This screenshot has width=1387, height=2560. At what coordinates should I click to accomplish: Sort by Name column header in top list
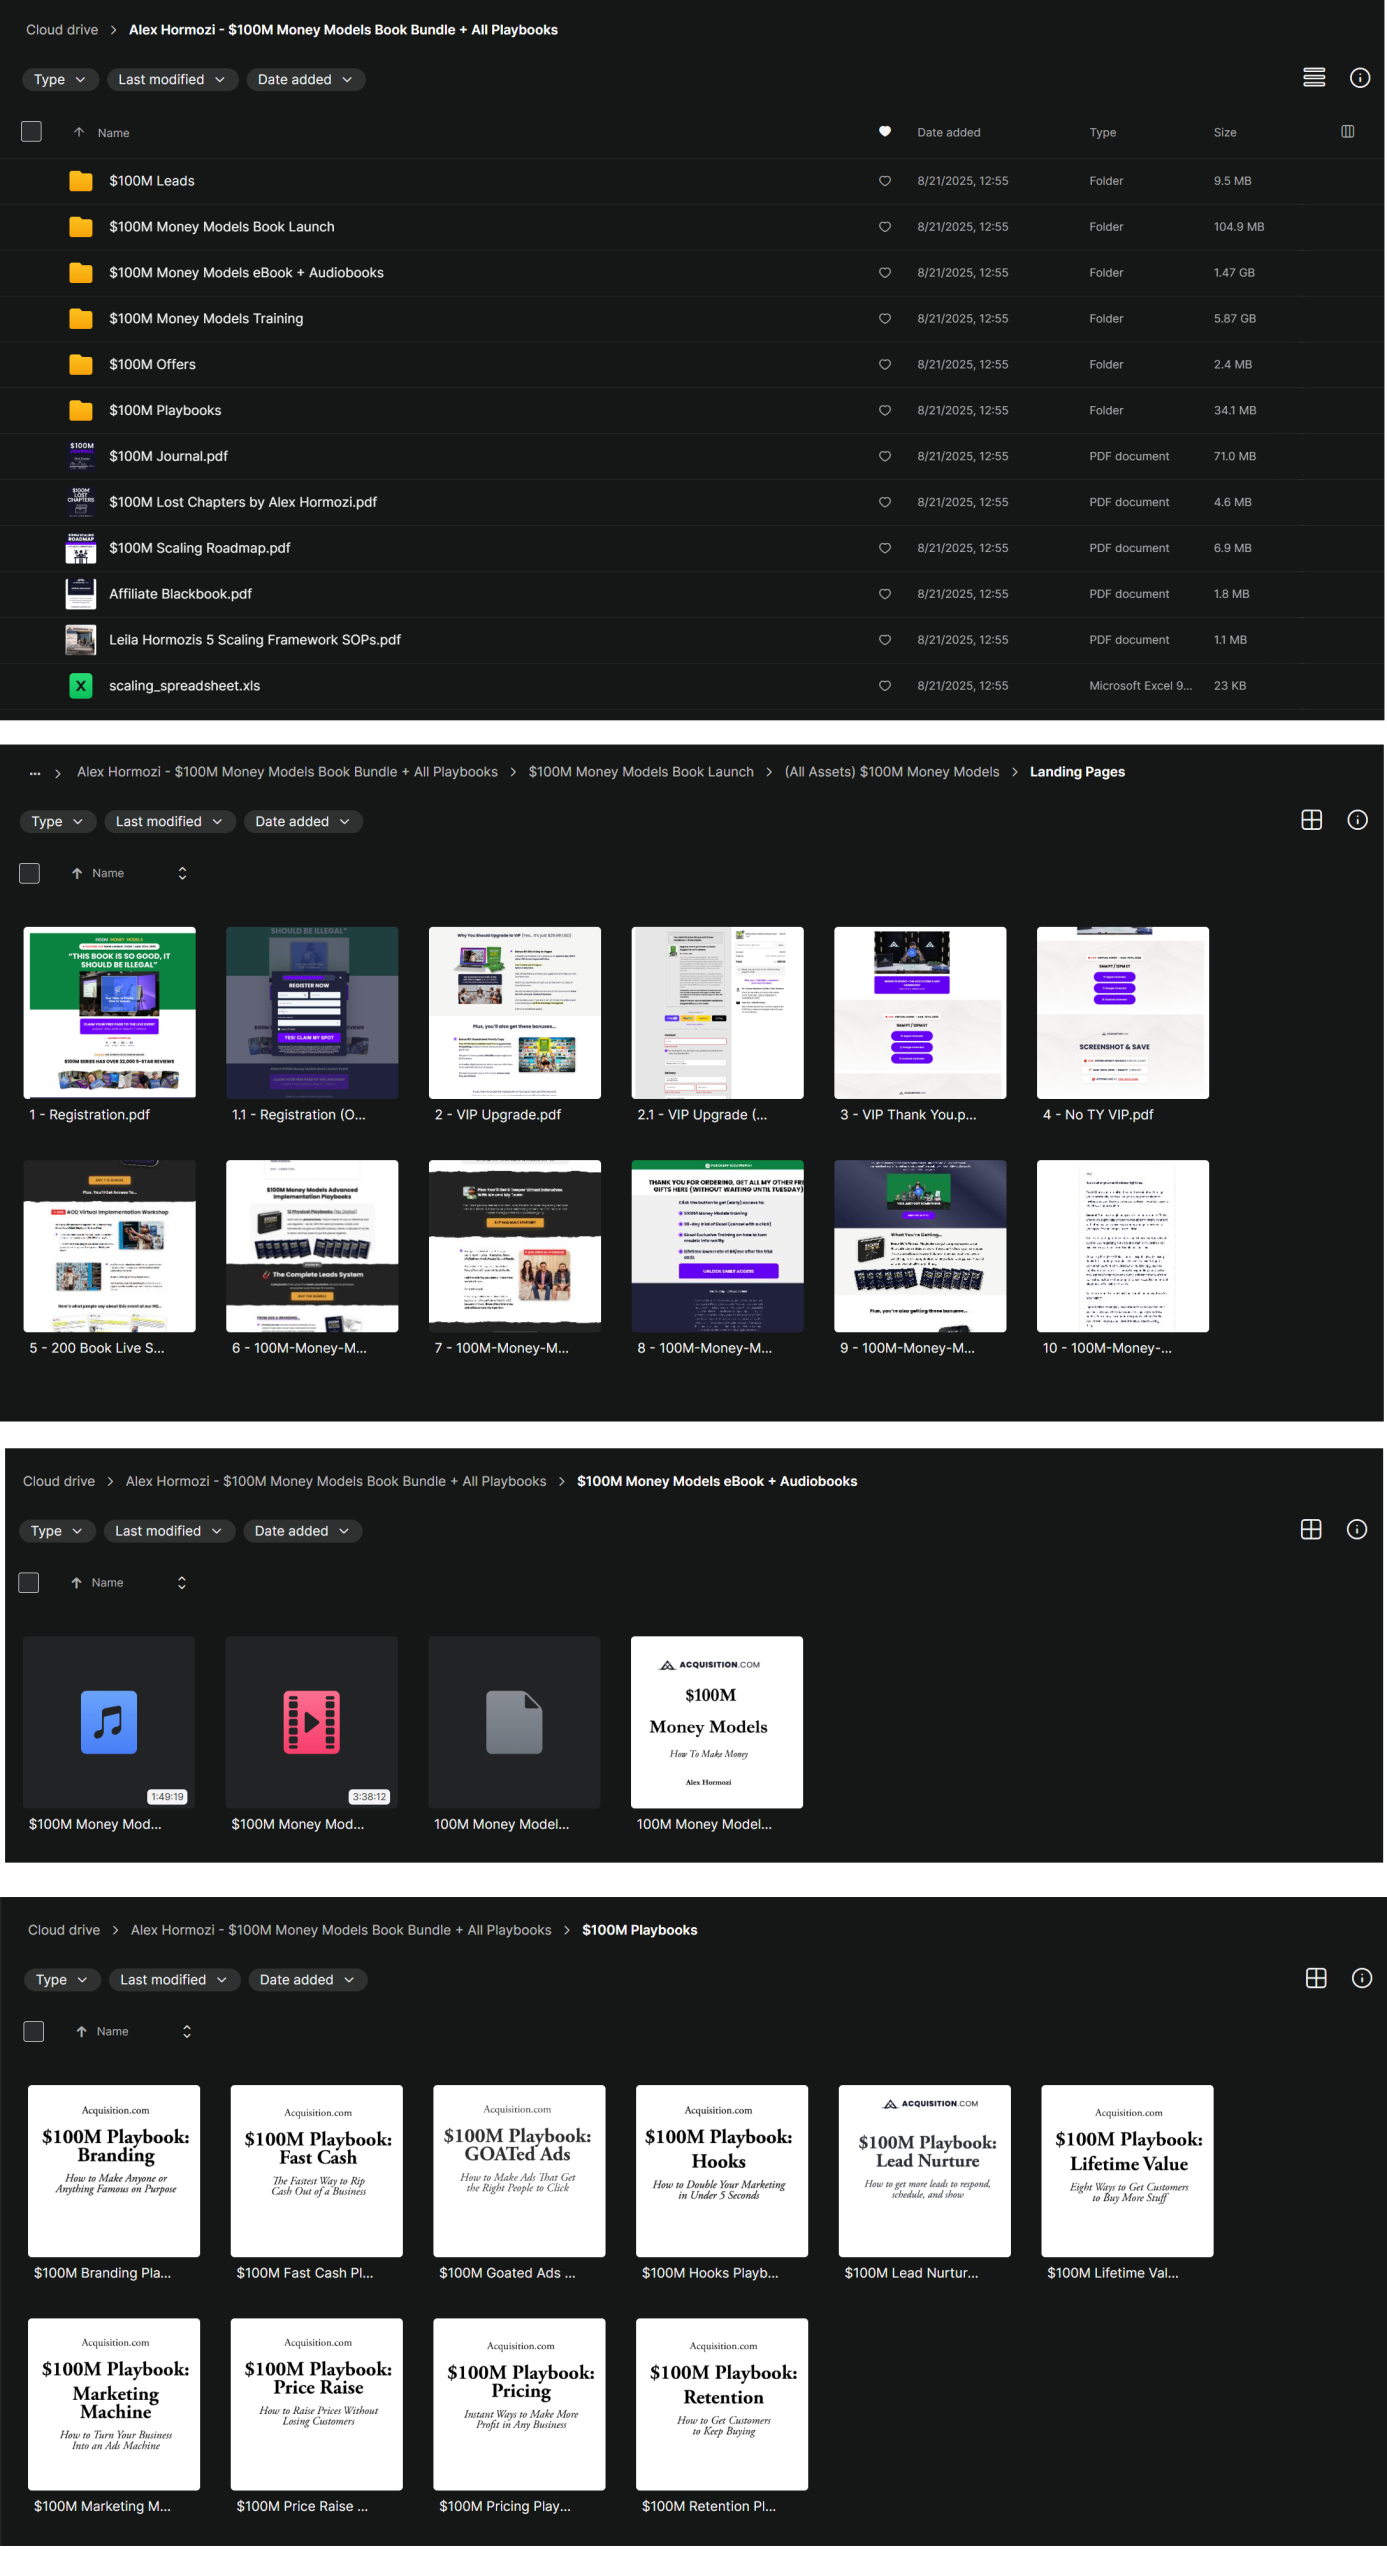tap(113, 133)
